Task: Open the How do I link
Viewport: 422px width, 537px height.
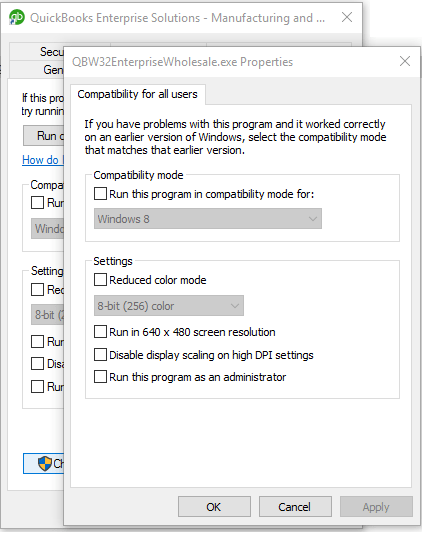Action: pos(43,160)
